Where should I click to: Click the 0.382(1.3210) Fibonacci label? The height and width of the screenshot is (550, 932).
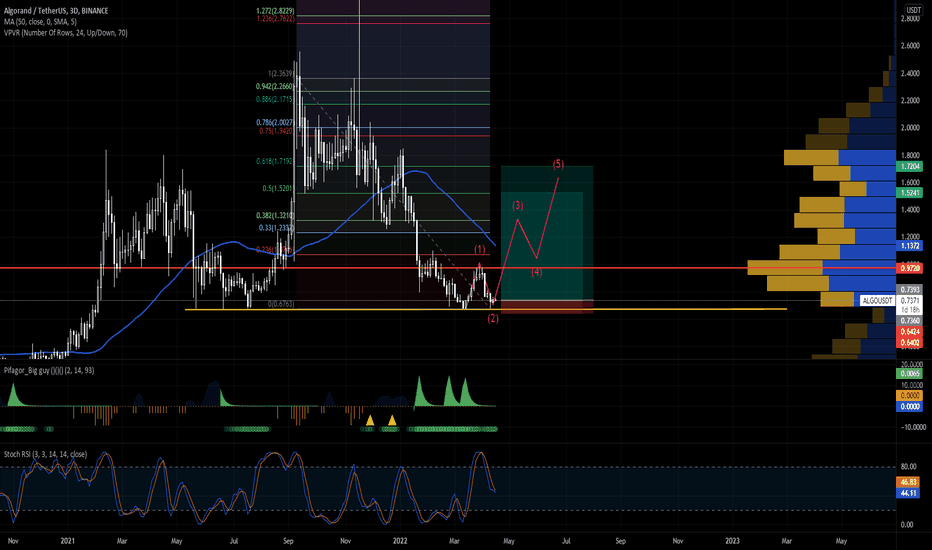(x=275, y=215)
